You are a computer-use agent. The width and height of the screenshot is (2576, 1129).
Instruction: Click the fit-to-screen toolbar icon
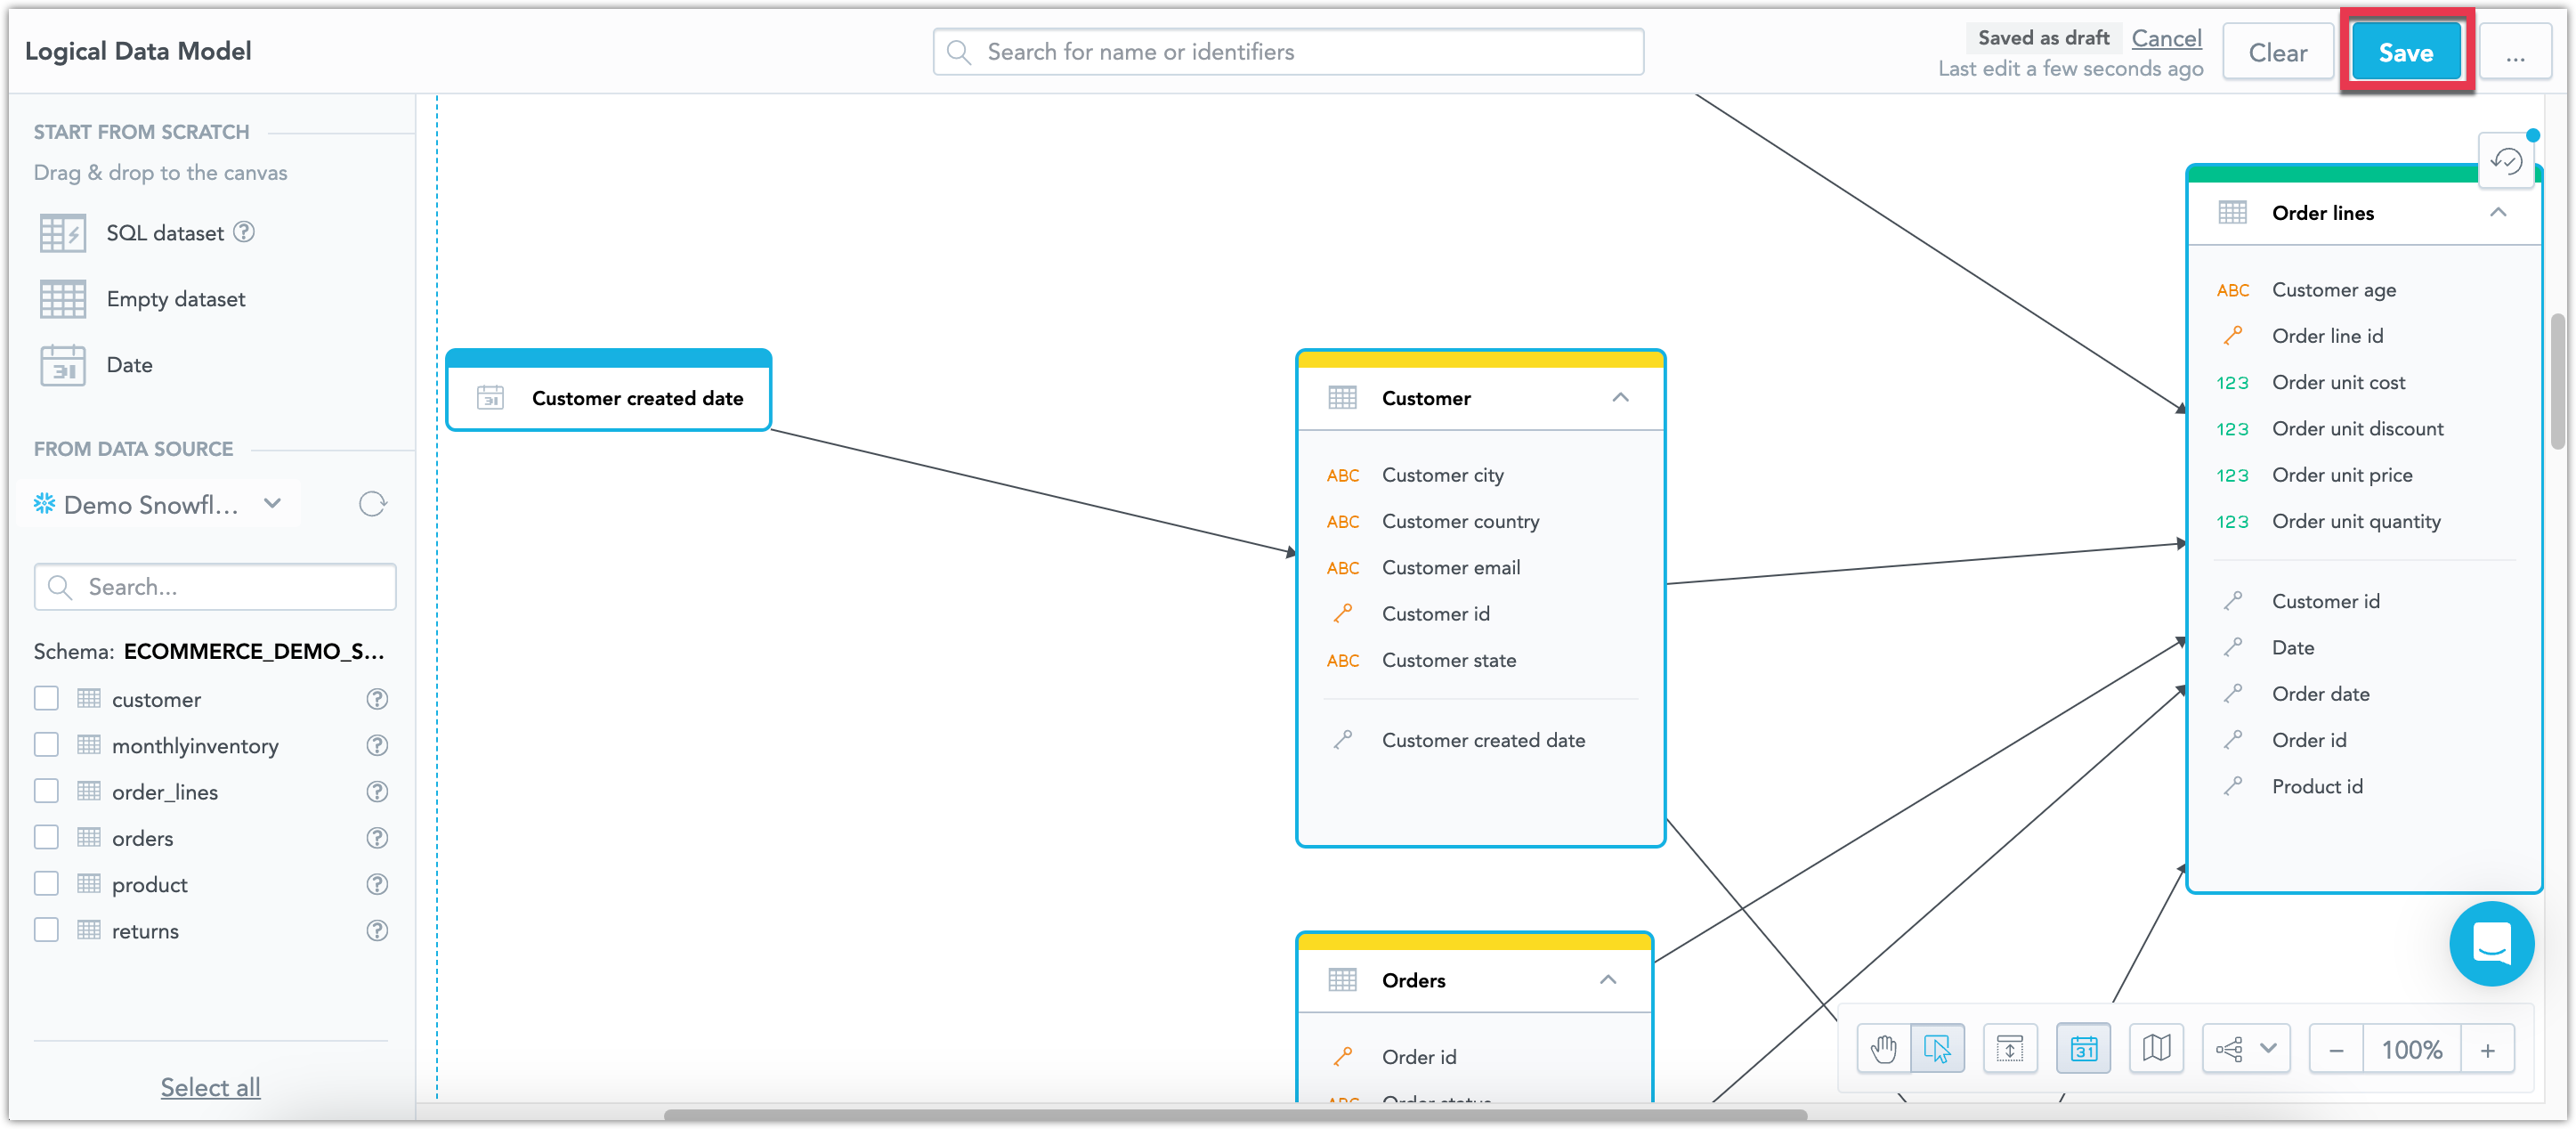(2010, 1049)
